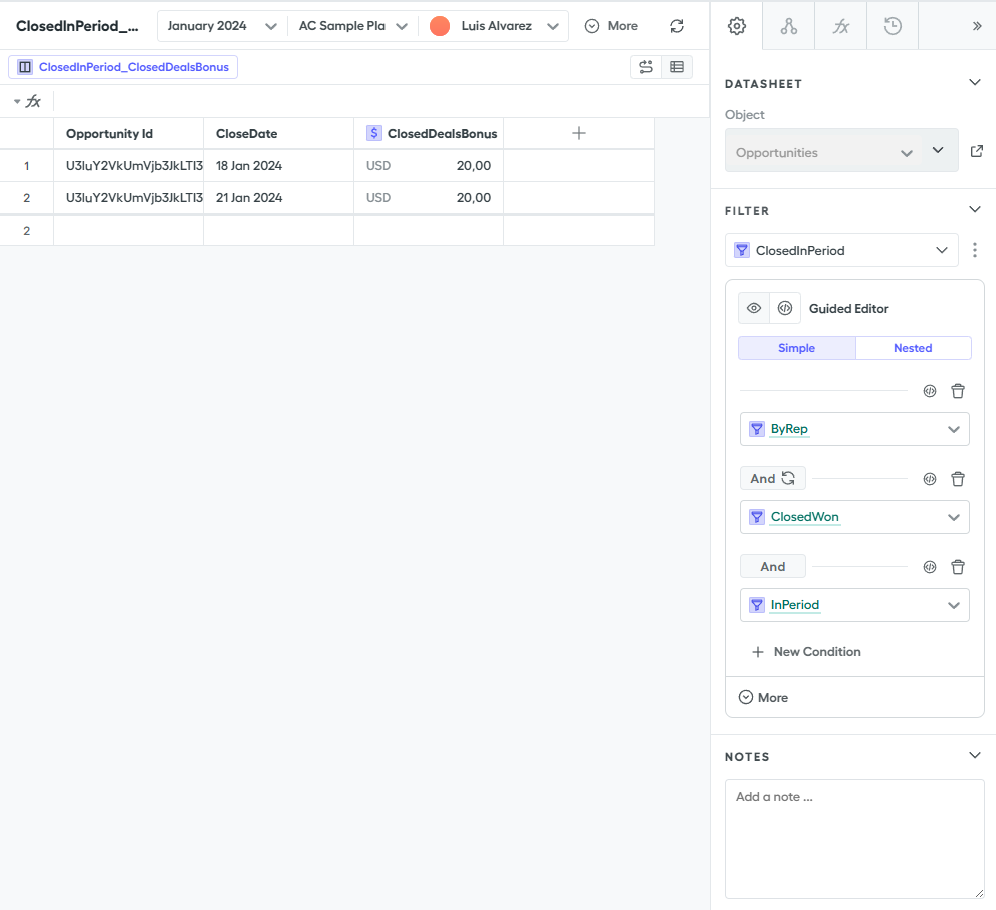
Task: Toggle the eye preview in Guided Editor
Action: point(754,308)
